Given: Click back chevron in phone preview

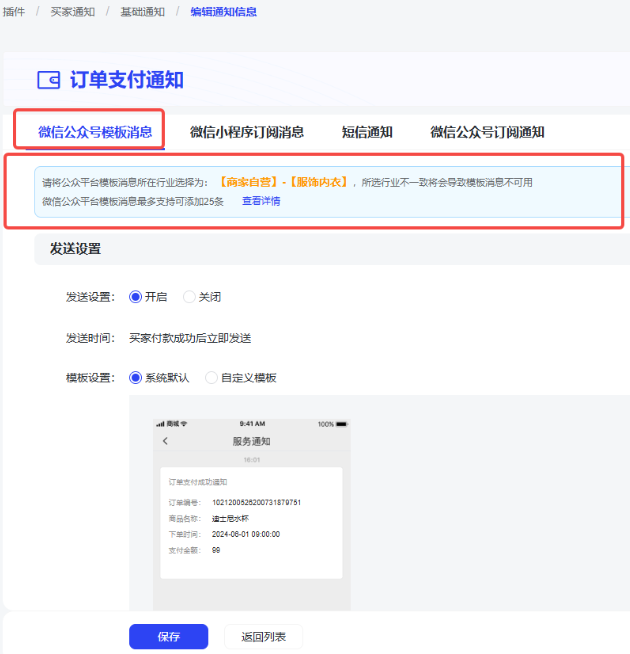Looking at the screenshot, I should point(166,441).
